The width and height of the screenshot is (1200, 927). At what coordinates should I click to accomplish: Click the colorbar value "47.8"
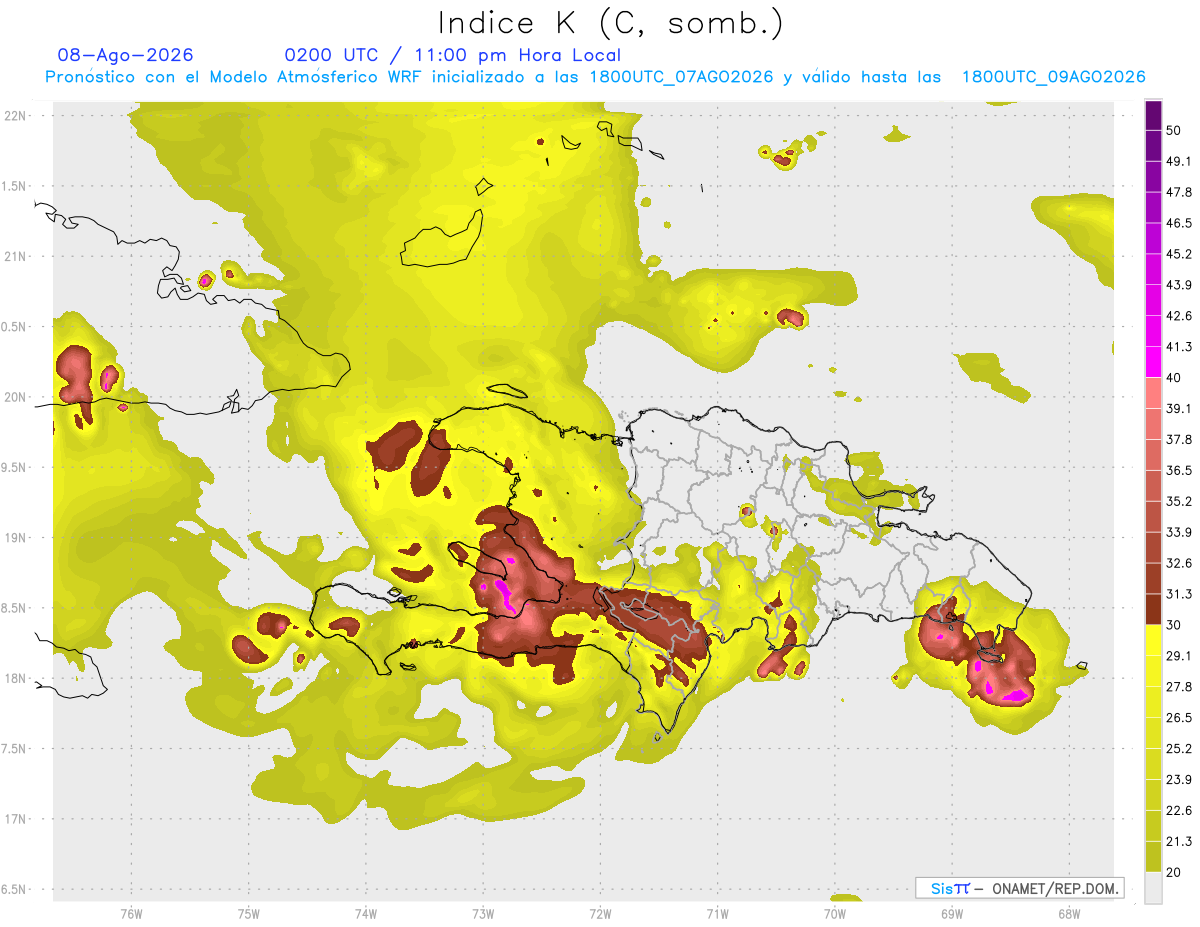tap(1179, 192)
